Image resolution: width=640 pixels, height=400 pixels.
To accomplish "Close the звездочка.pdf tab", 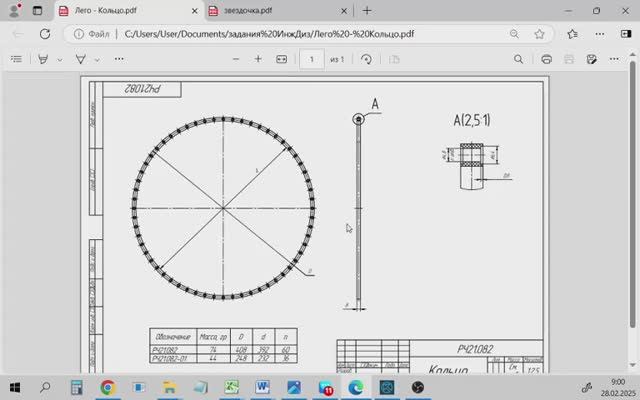I will pyautogui.click(x=344, y=11).
